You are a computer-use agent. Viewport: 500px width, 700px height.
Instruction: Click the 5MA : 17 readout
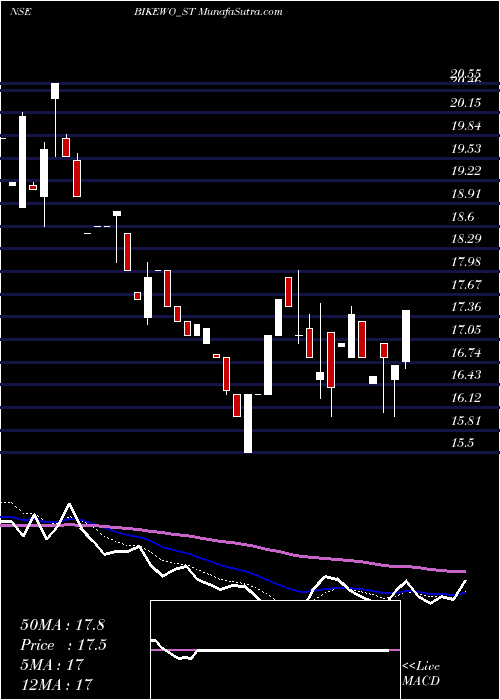[x=52, y=665]
